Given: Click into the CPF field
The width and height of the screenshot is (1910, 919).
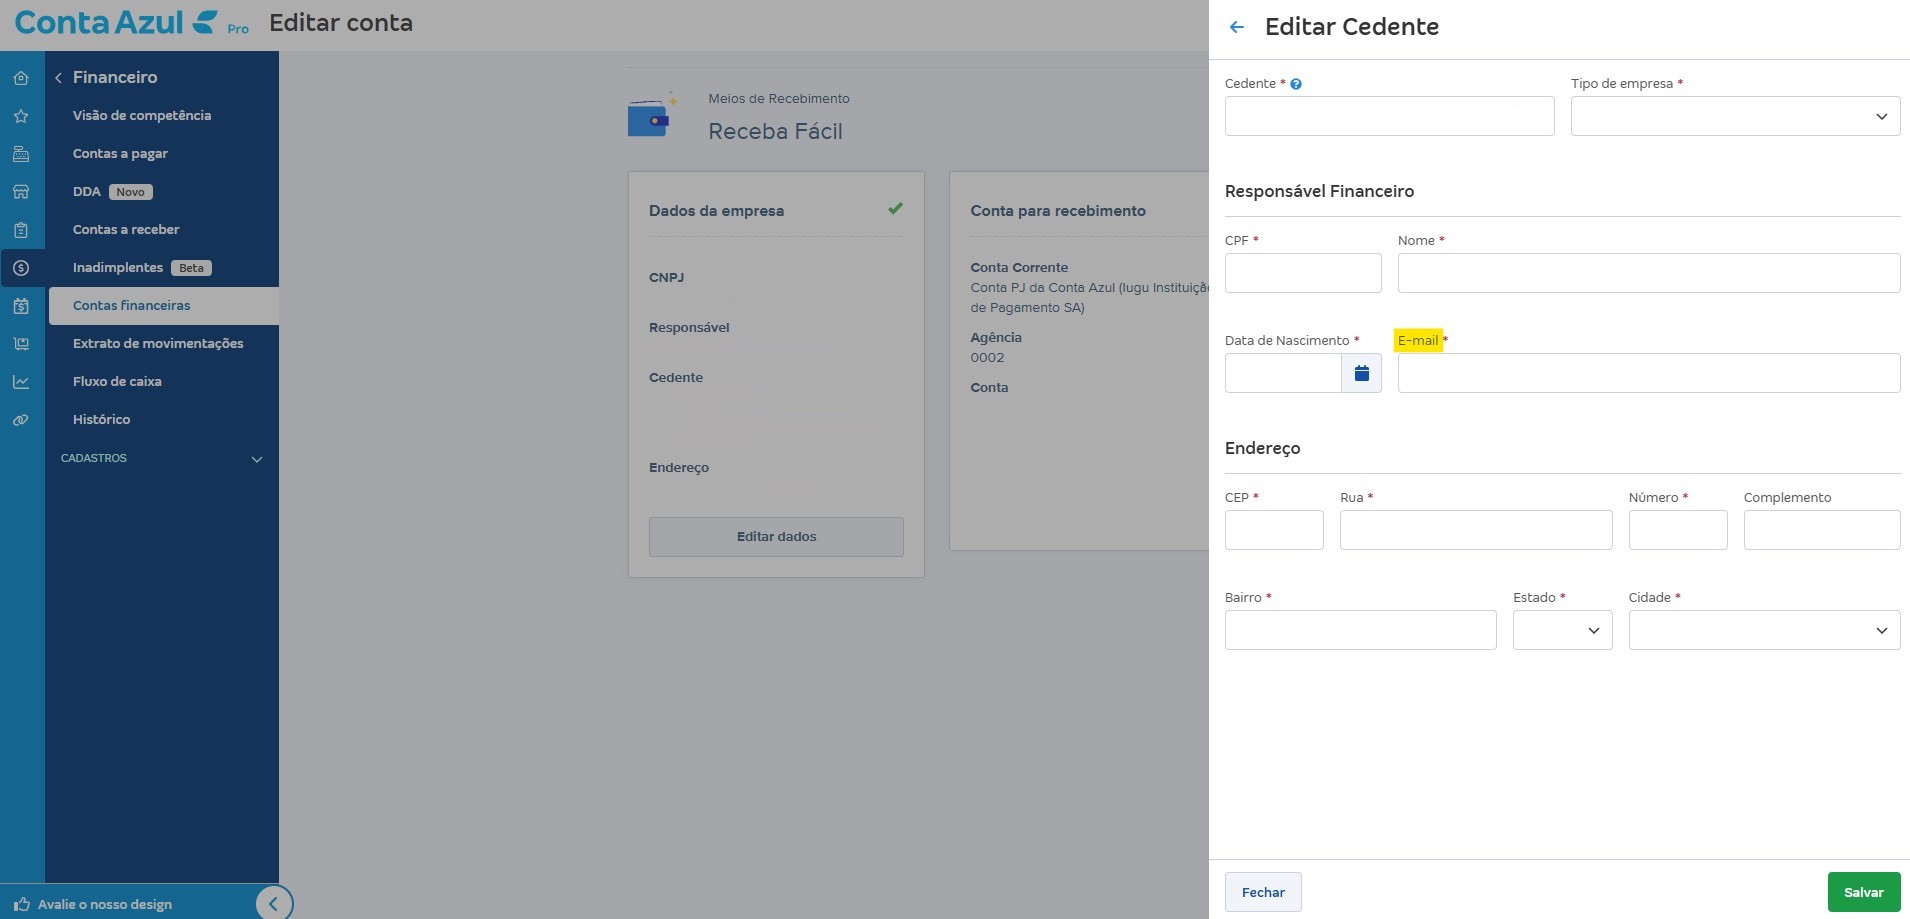Looking at the screenshot, I should [x=1302, y=273].
